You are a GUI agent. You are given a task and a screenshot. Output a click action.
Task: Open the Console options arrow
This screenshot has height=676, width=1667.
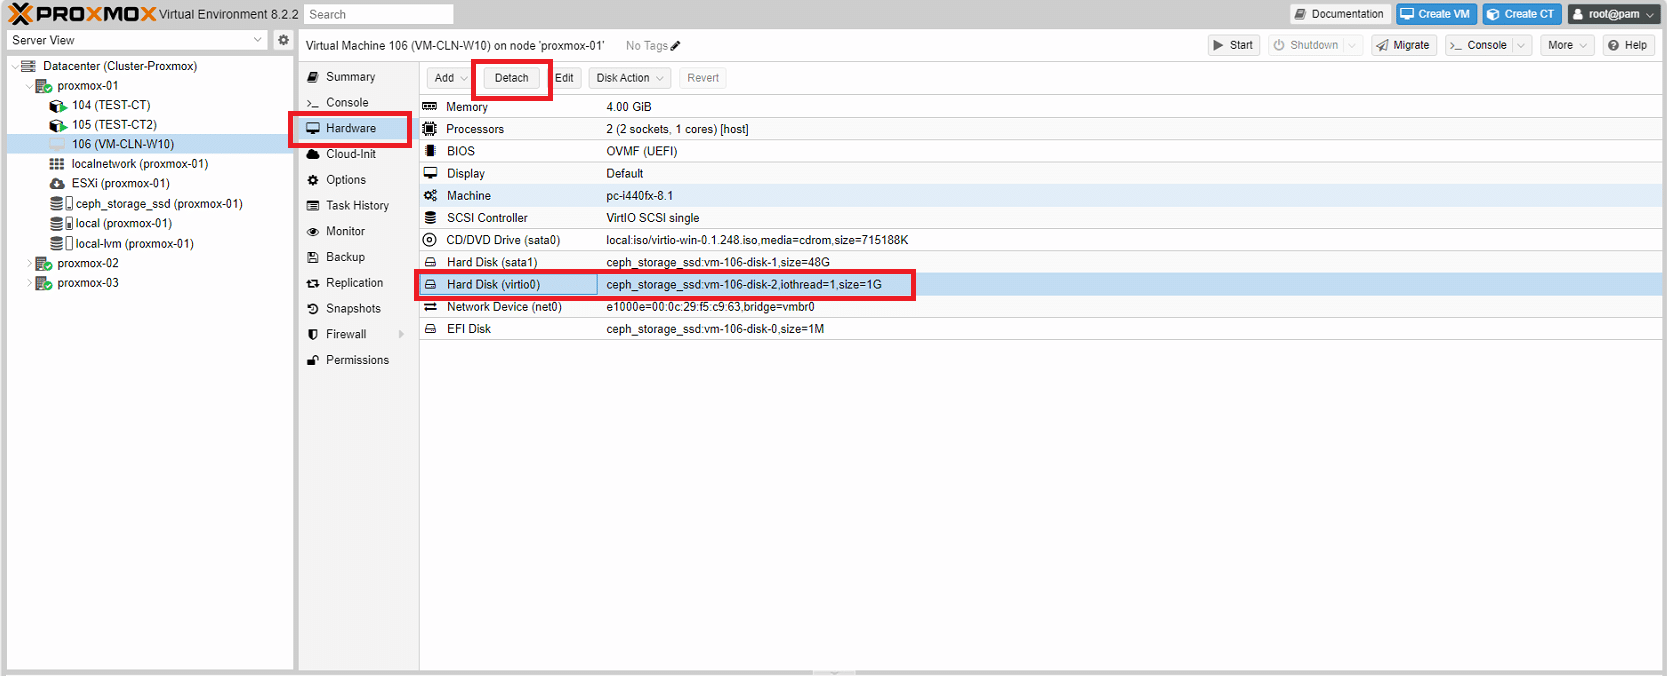[1522, 45]
